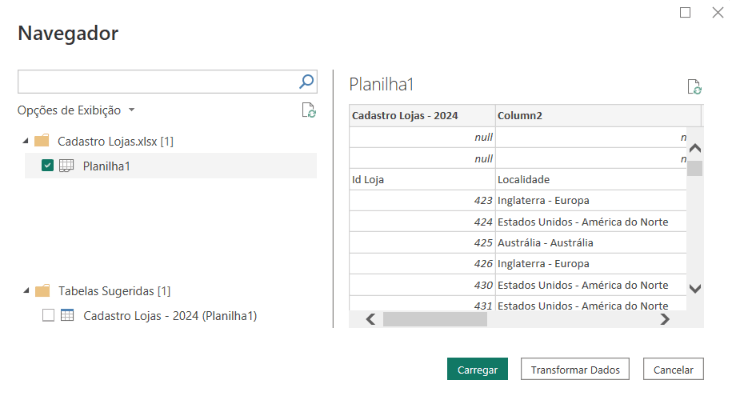
Task: Click the preview scroll-left arrow
Action: (x=371, y=319)
